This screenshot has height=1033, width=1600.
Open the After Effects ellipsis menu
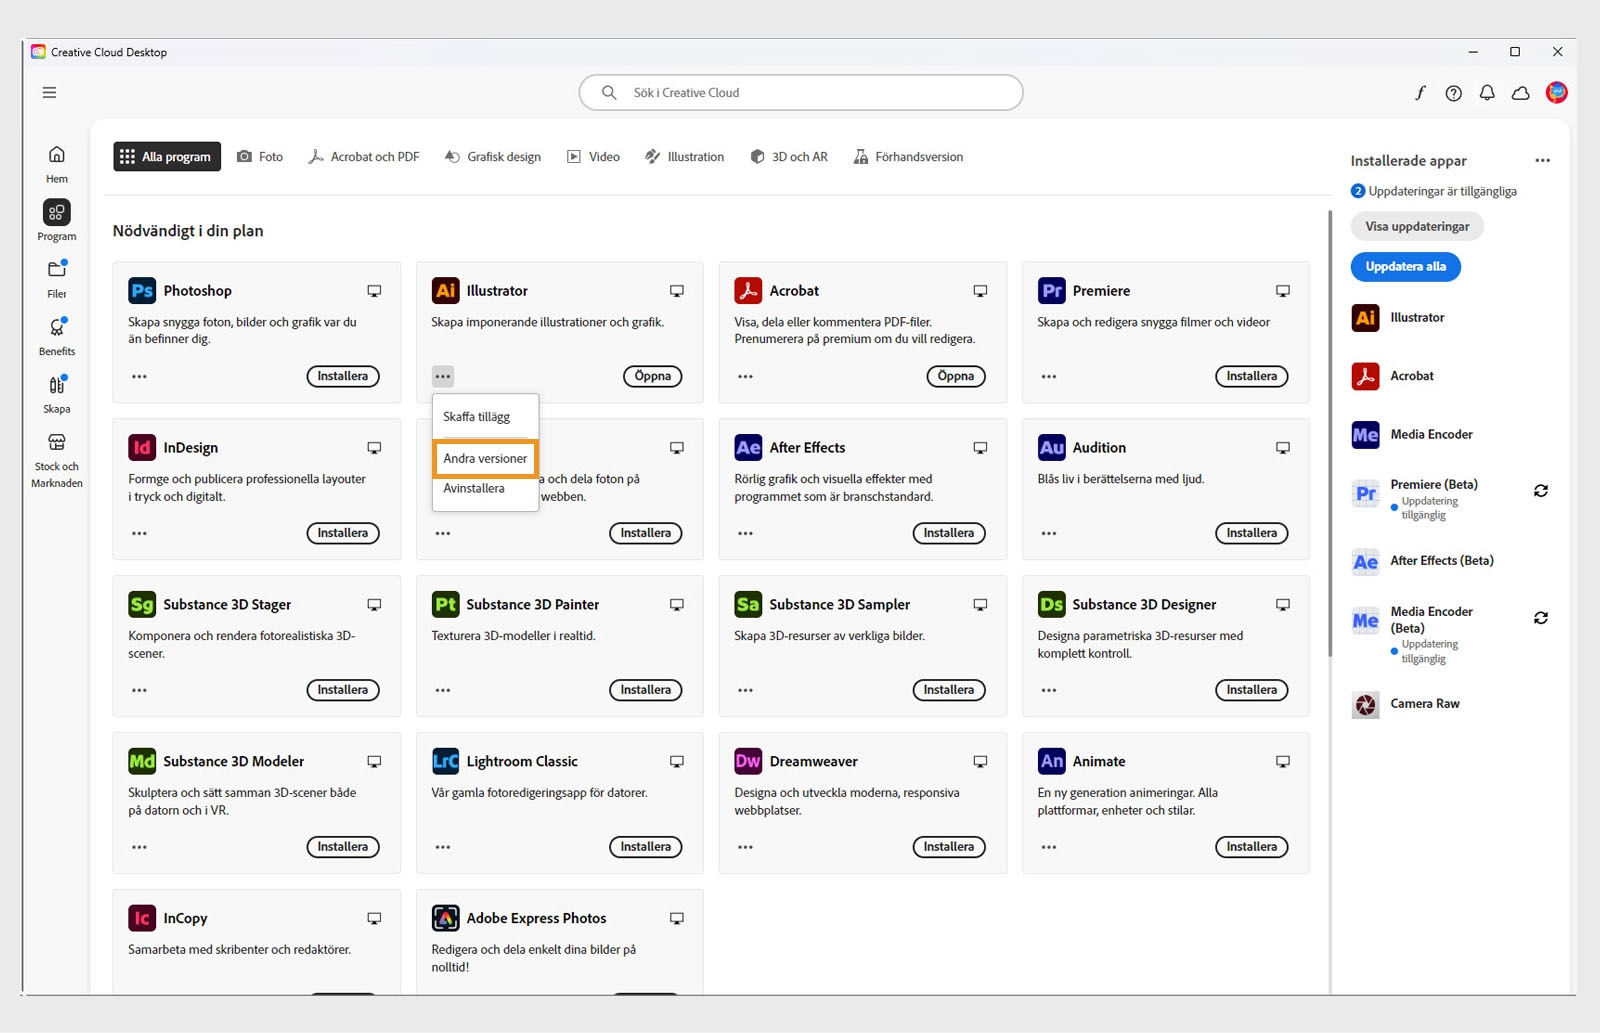click(745, 533)
